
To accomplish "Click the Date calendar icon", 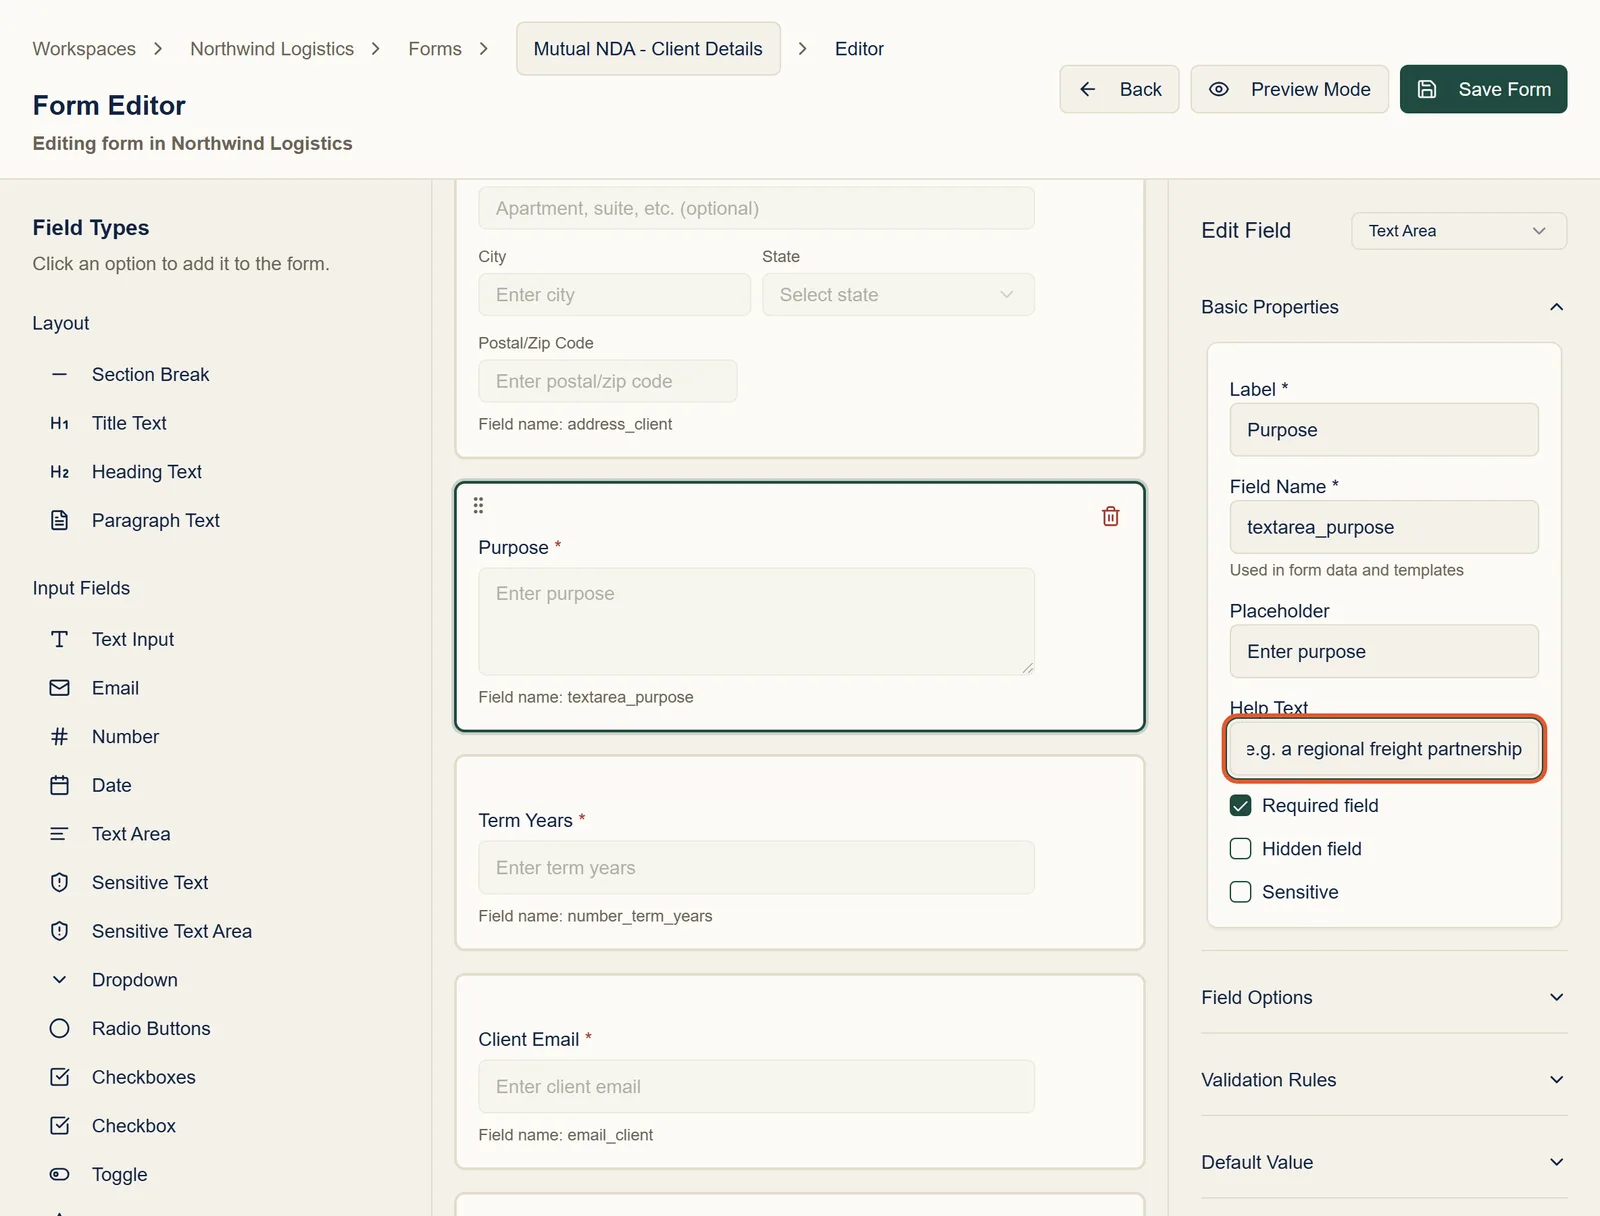I will (60, 785).
